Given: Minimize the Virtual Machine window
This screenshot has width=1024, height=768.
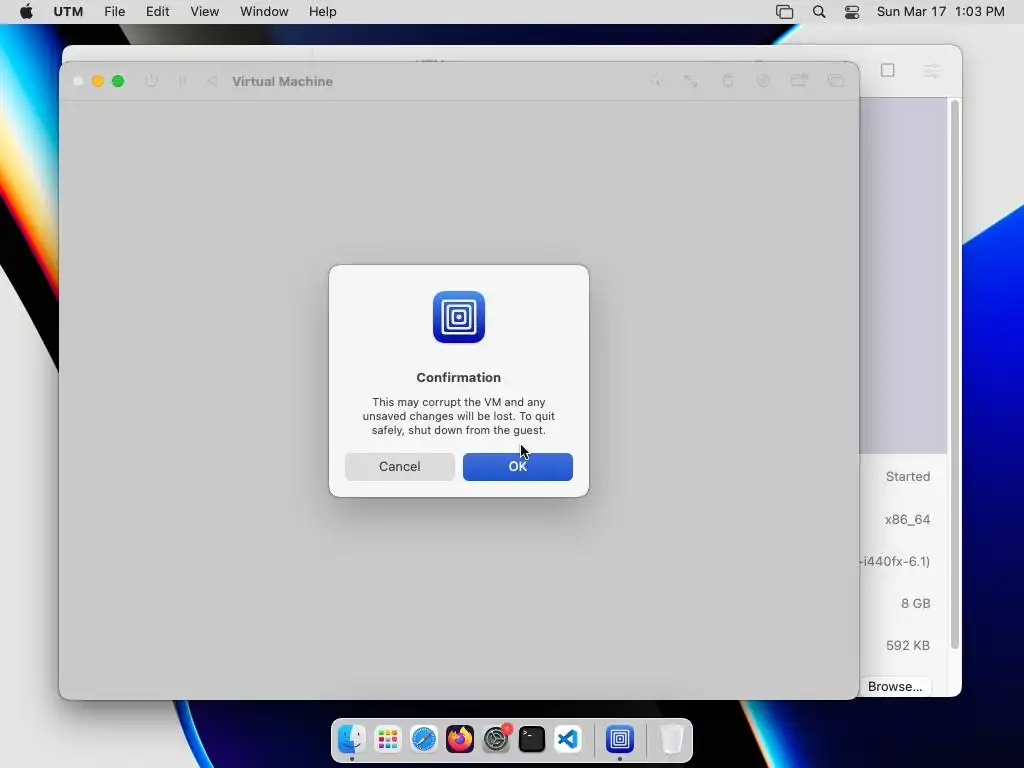Looking at the screenshot, I should pyautogui.click(x=98, y=81).
